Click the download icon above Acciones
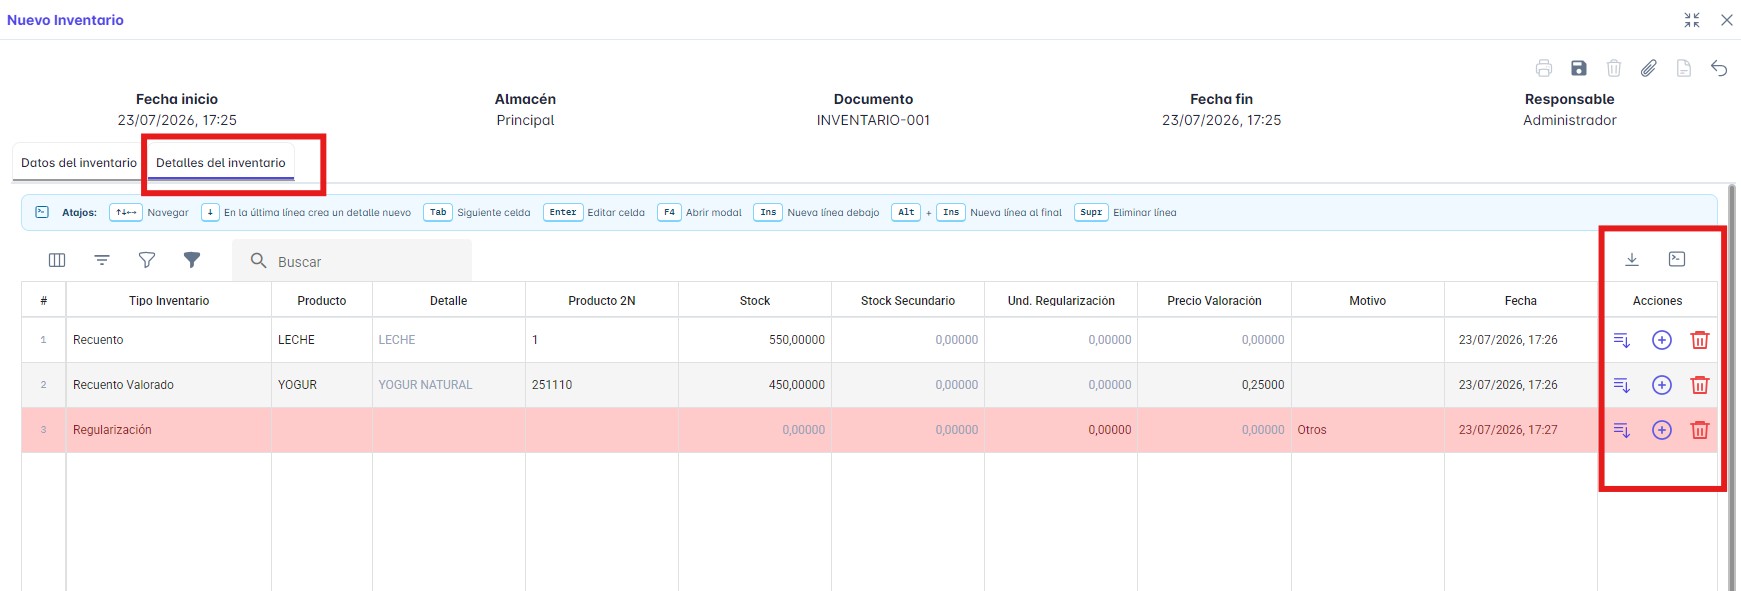The height and width of the screenshot is (591, 1741). pos(1632,259)
